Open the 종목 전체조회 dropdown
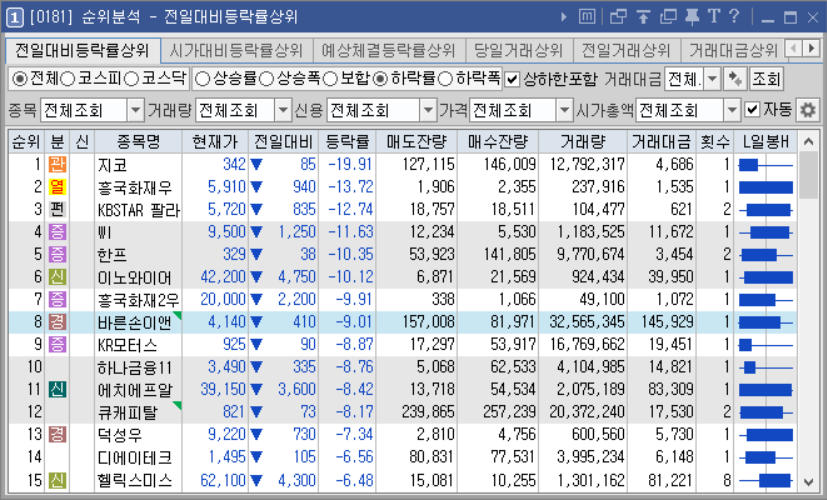 pos(136,110)
